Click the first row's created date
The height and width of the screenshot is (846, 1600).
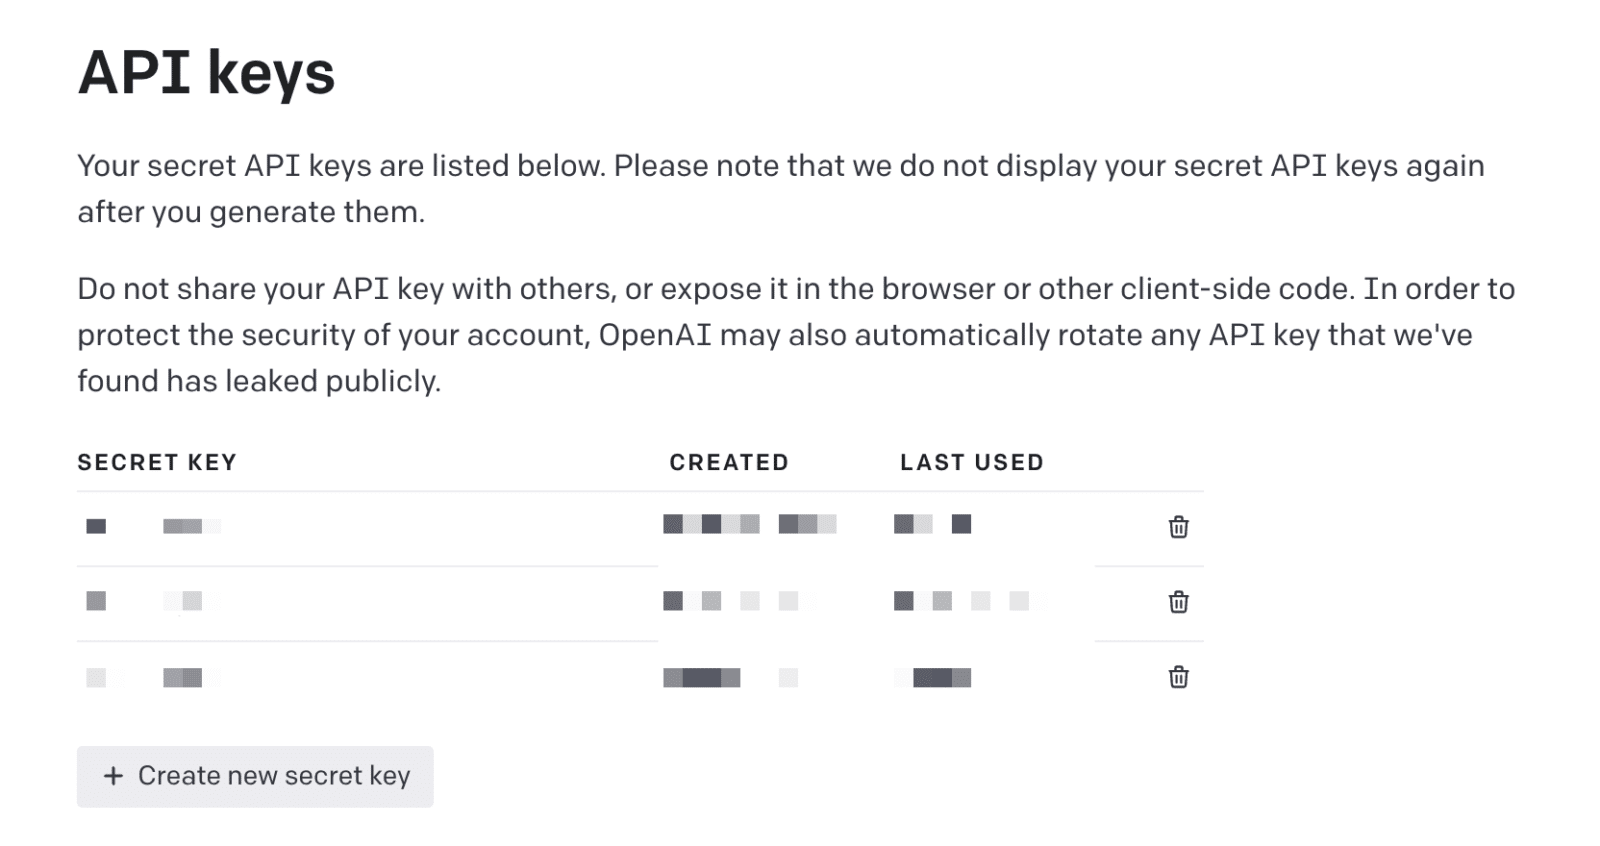point(749,524)
